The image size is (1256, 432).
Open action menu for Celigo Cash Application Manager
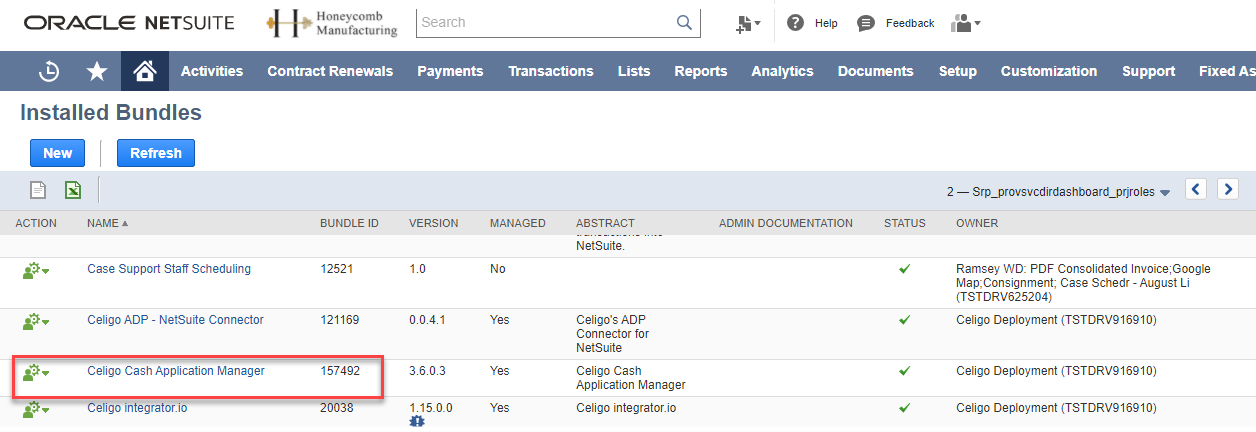point(36,372)
